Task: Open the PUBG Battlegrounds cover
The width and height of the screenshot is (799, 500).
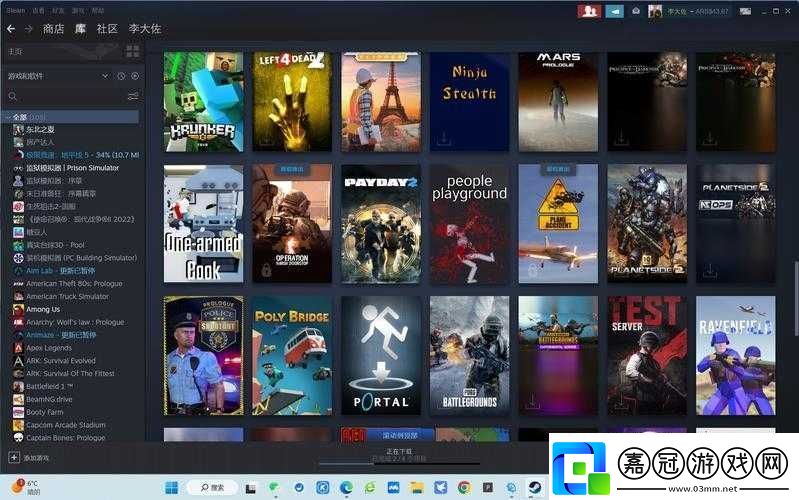Action: [469, 355]
